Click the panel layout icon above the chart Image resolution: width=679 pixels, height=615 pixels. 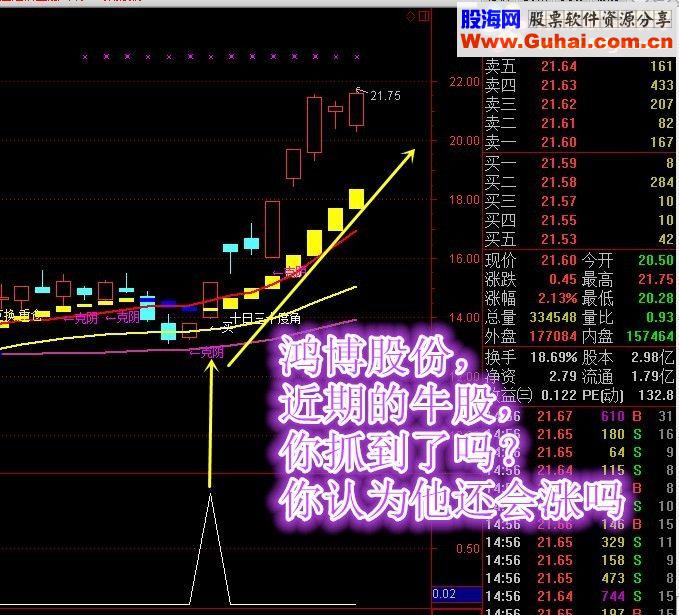coord(424,17)
